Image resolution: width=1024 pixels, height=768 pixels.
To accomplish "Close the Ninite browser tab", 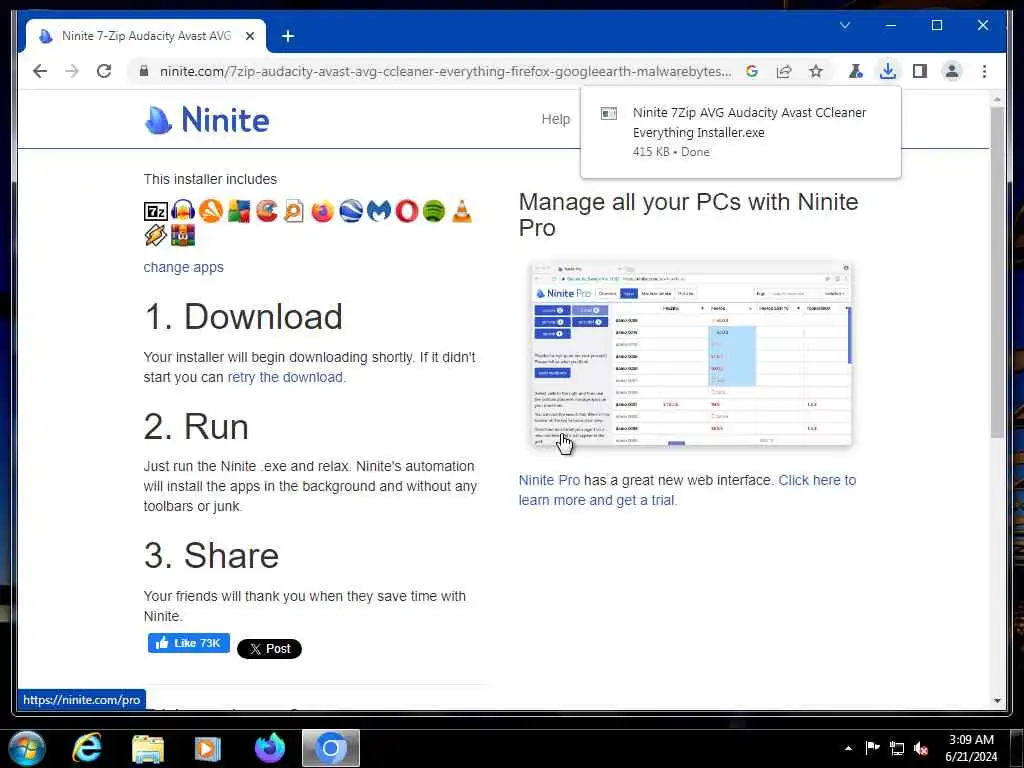I will pos(249,36).
